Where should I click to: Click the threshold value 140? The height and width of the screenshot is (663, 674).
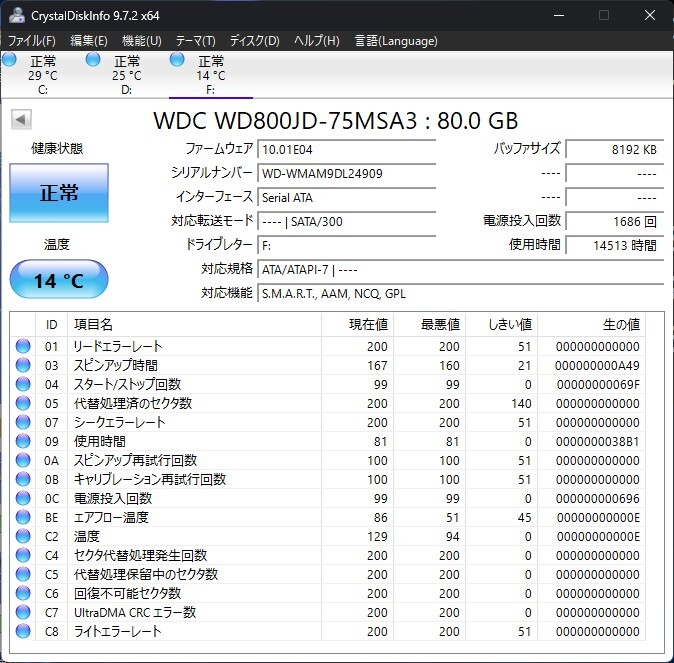521,403
